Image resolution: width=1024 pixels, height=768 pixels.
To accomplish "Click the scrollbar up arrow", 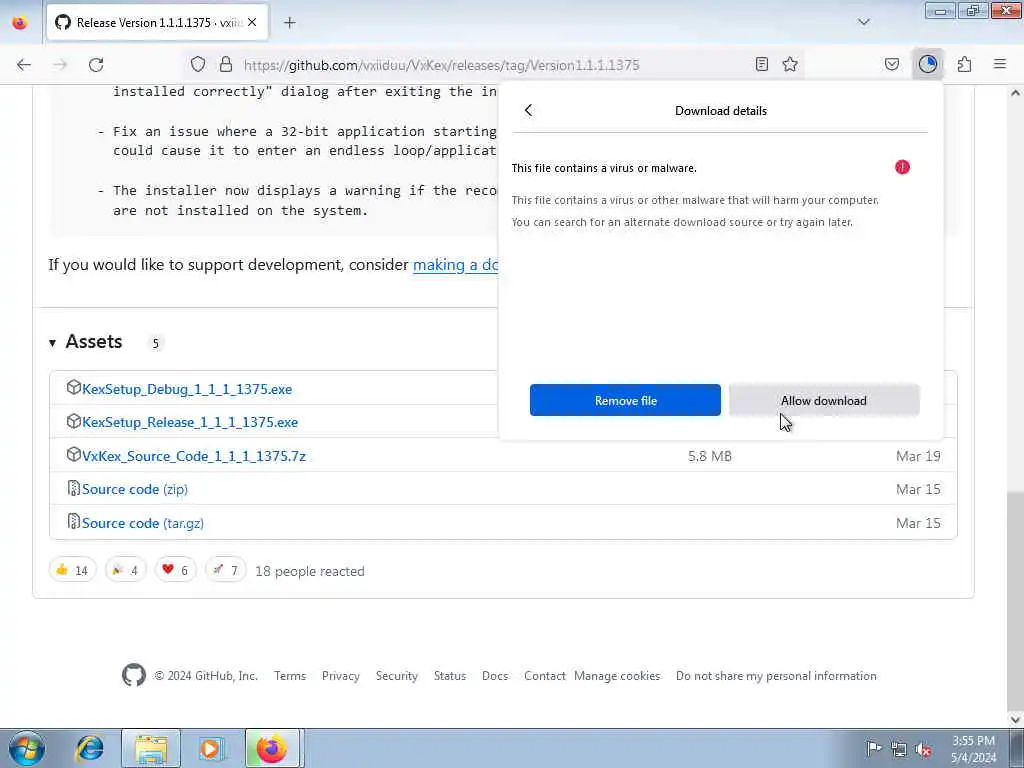I will pos(1015,93).
